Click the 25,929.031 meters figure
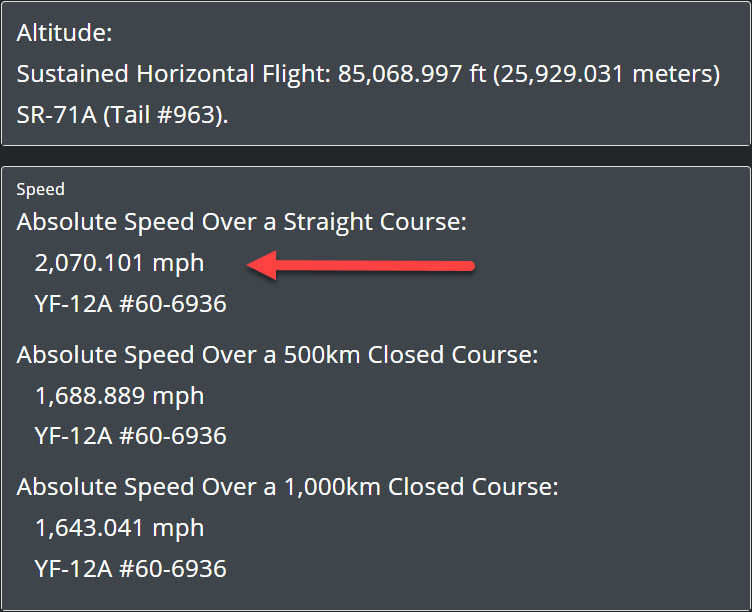752x612 pixels. point(606,74)
